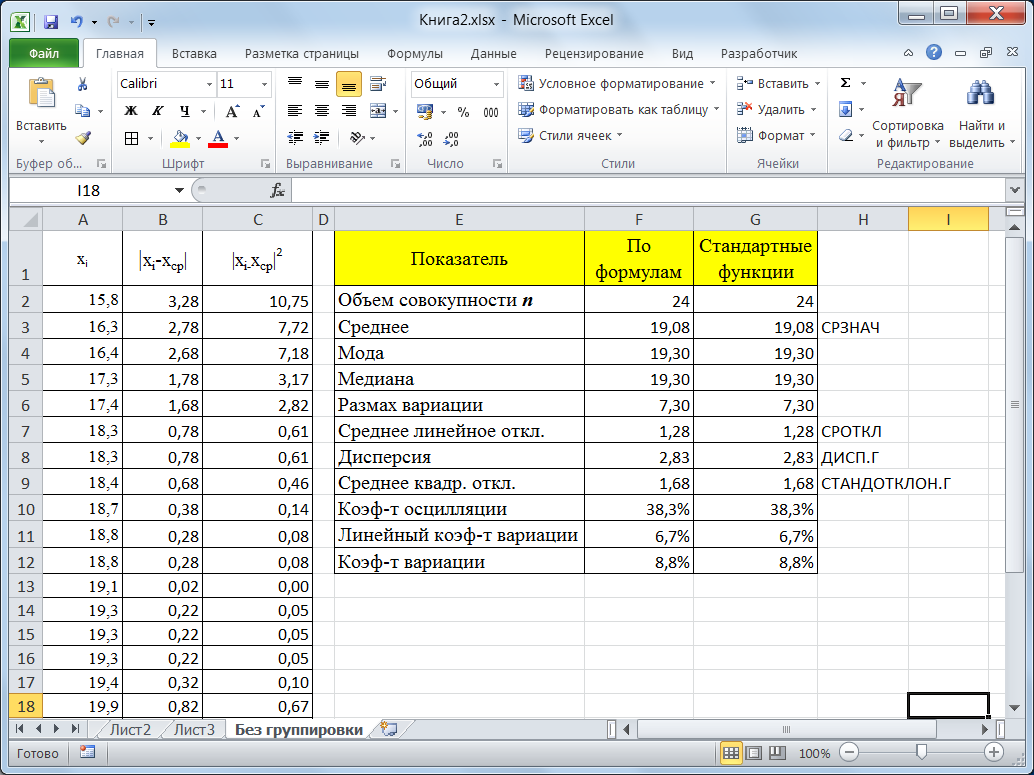The image size is (1034, 775).
Task: Click the Clear eraser icon
Action: click(846, 136)
